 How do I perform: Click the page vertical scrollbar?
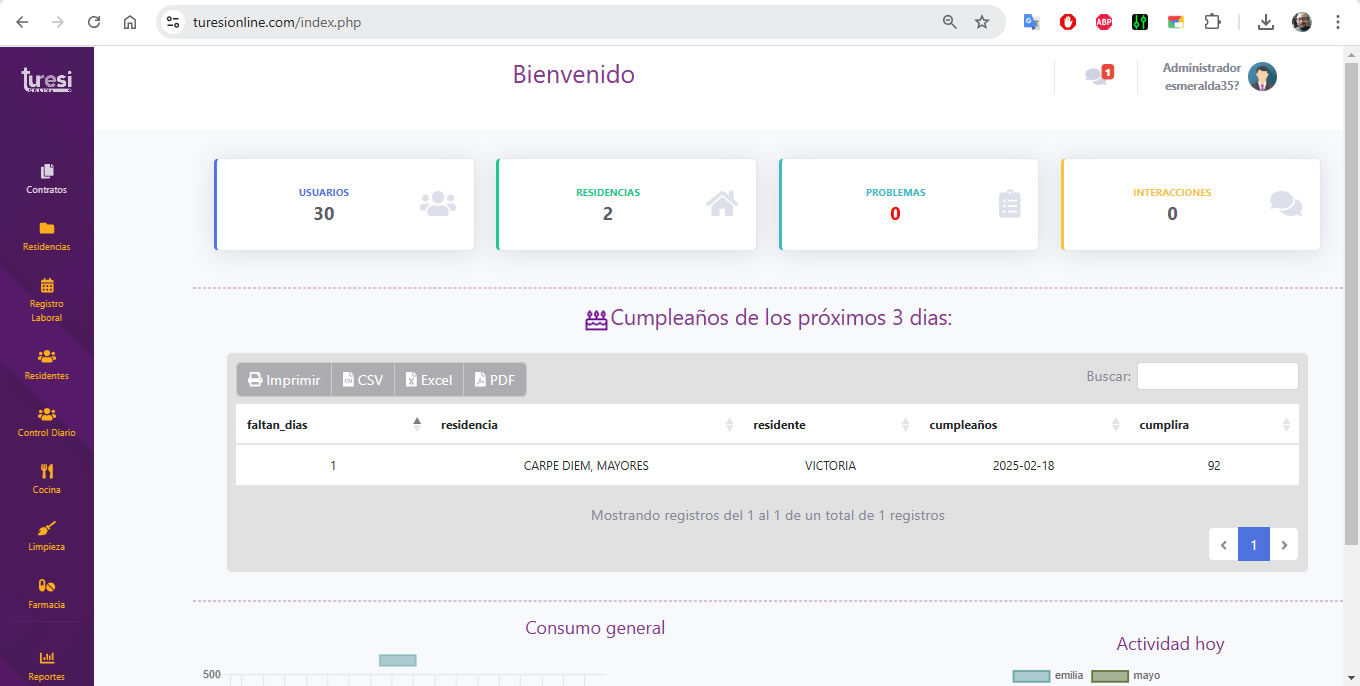click(1351, 300)
